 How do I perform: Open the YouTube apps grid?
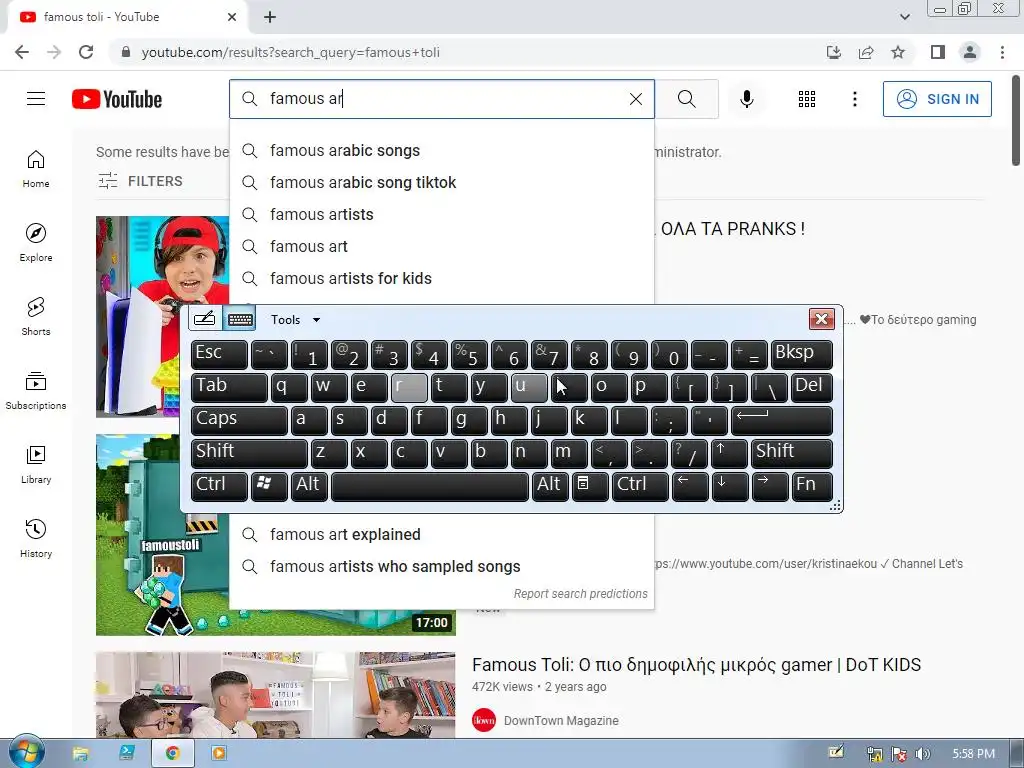click(x=807, y=99)
